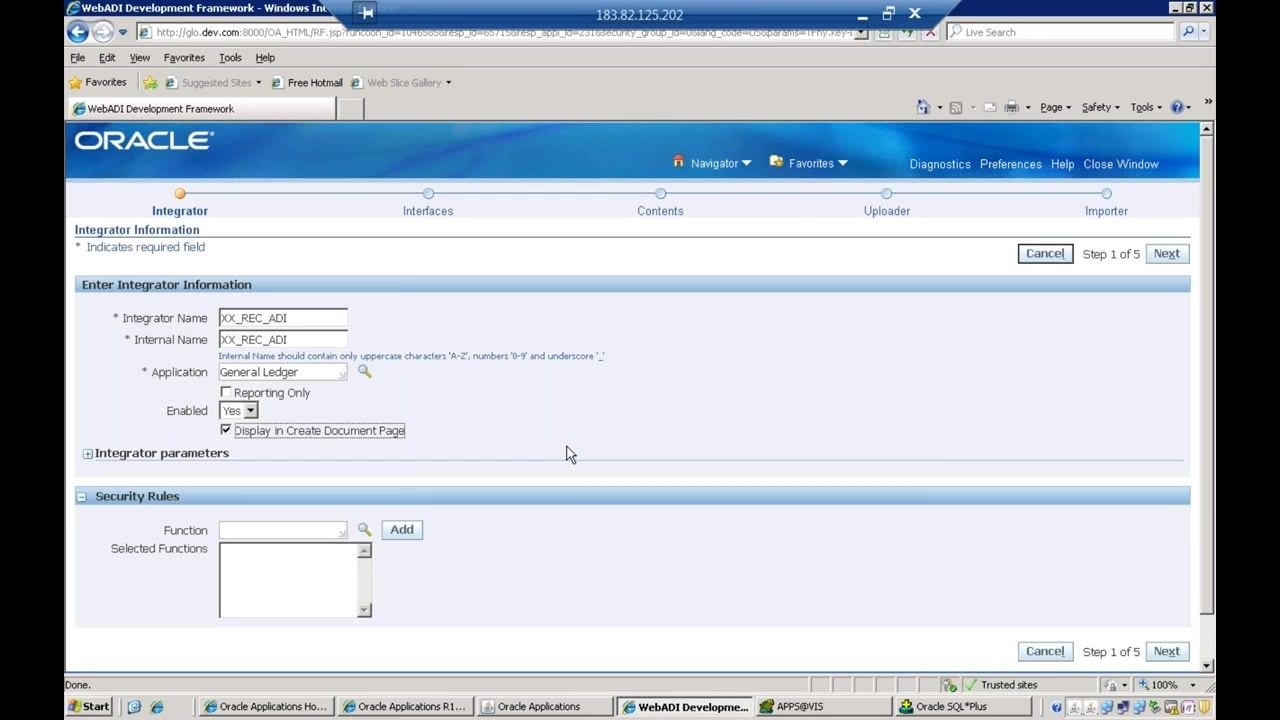1280x720 pixels.
Task: Pin the remote desktop connection bar
Action: (x=366, y=13)
